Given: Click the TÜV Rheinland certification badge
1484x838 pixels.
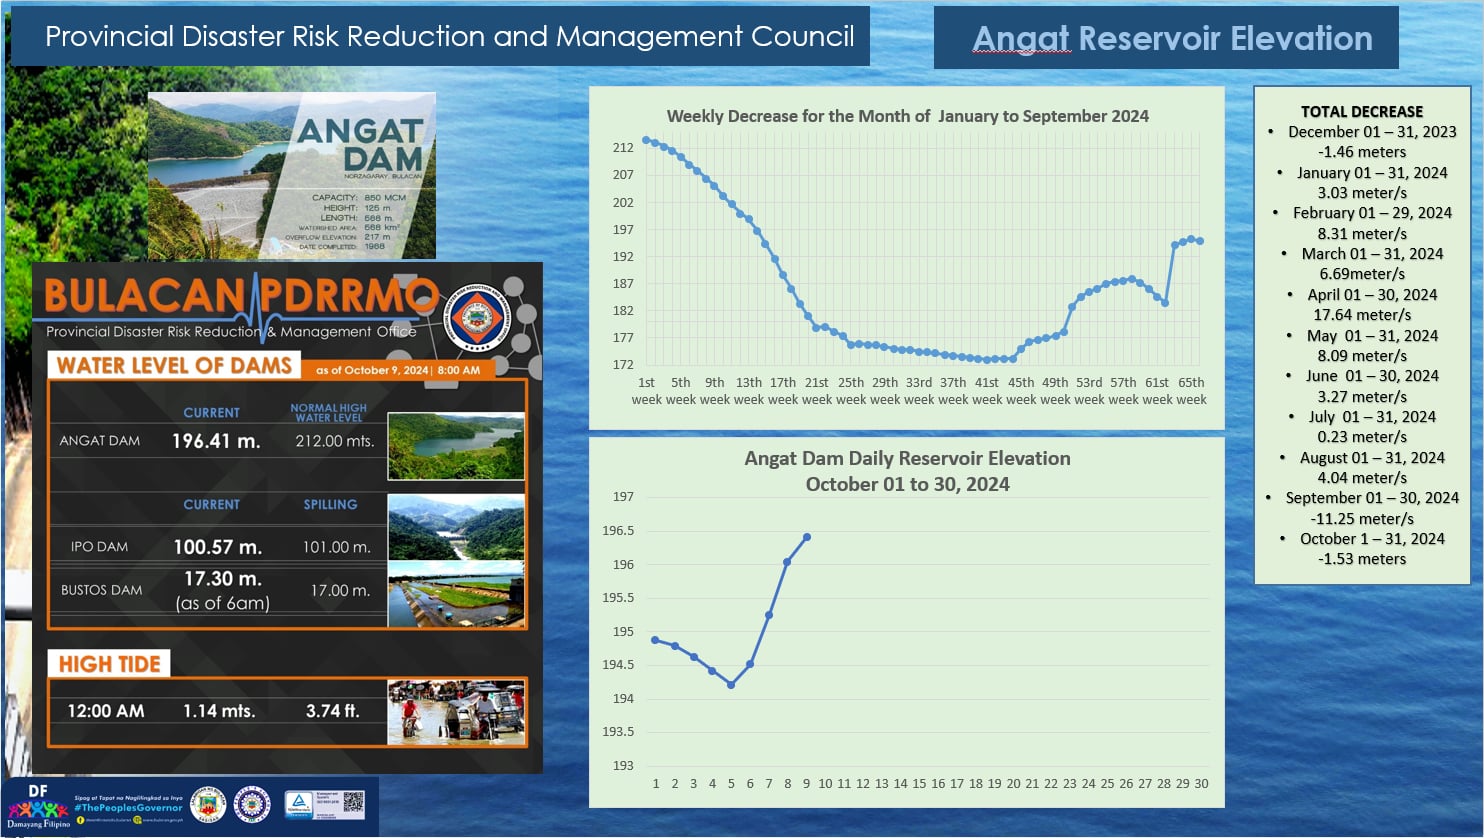Looking at the screenshot, I should click(x=299, y=805).
